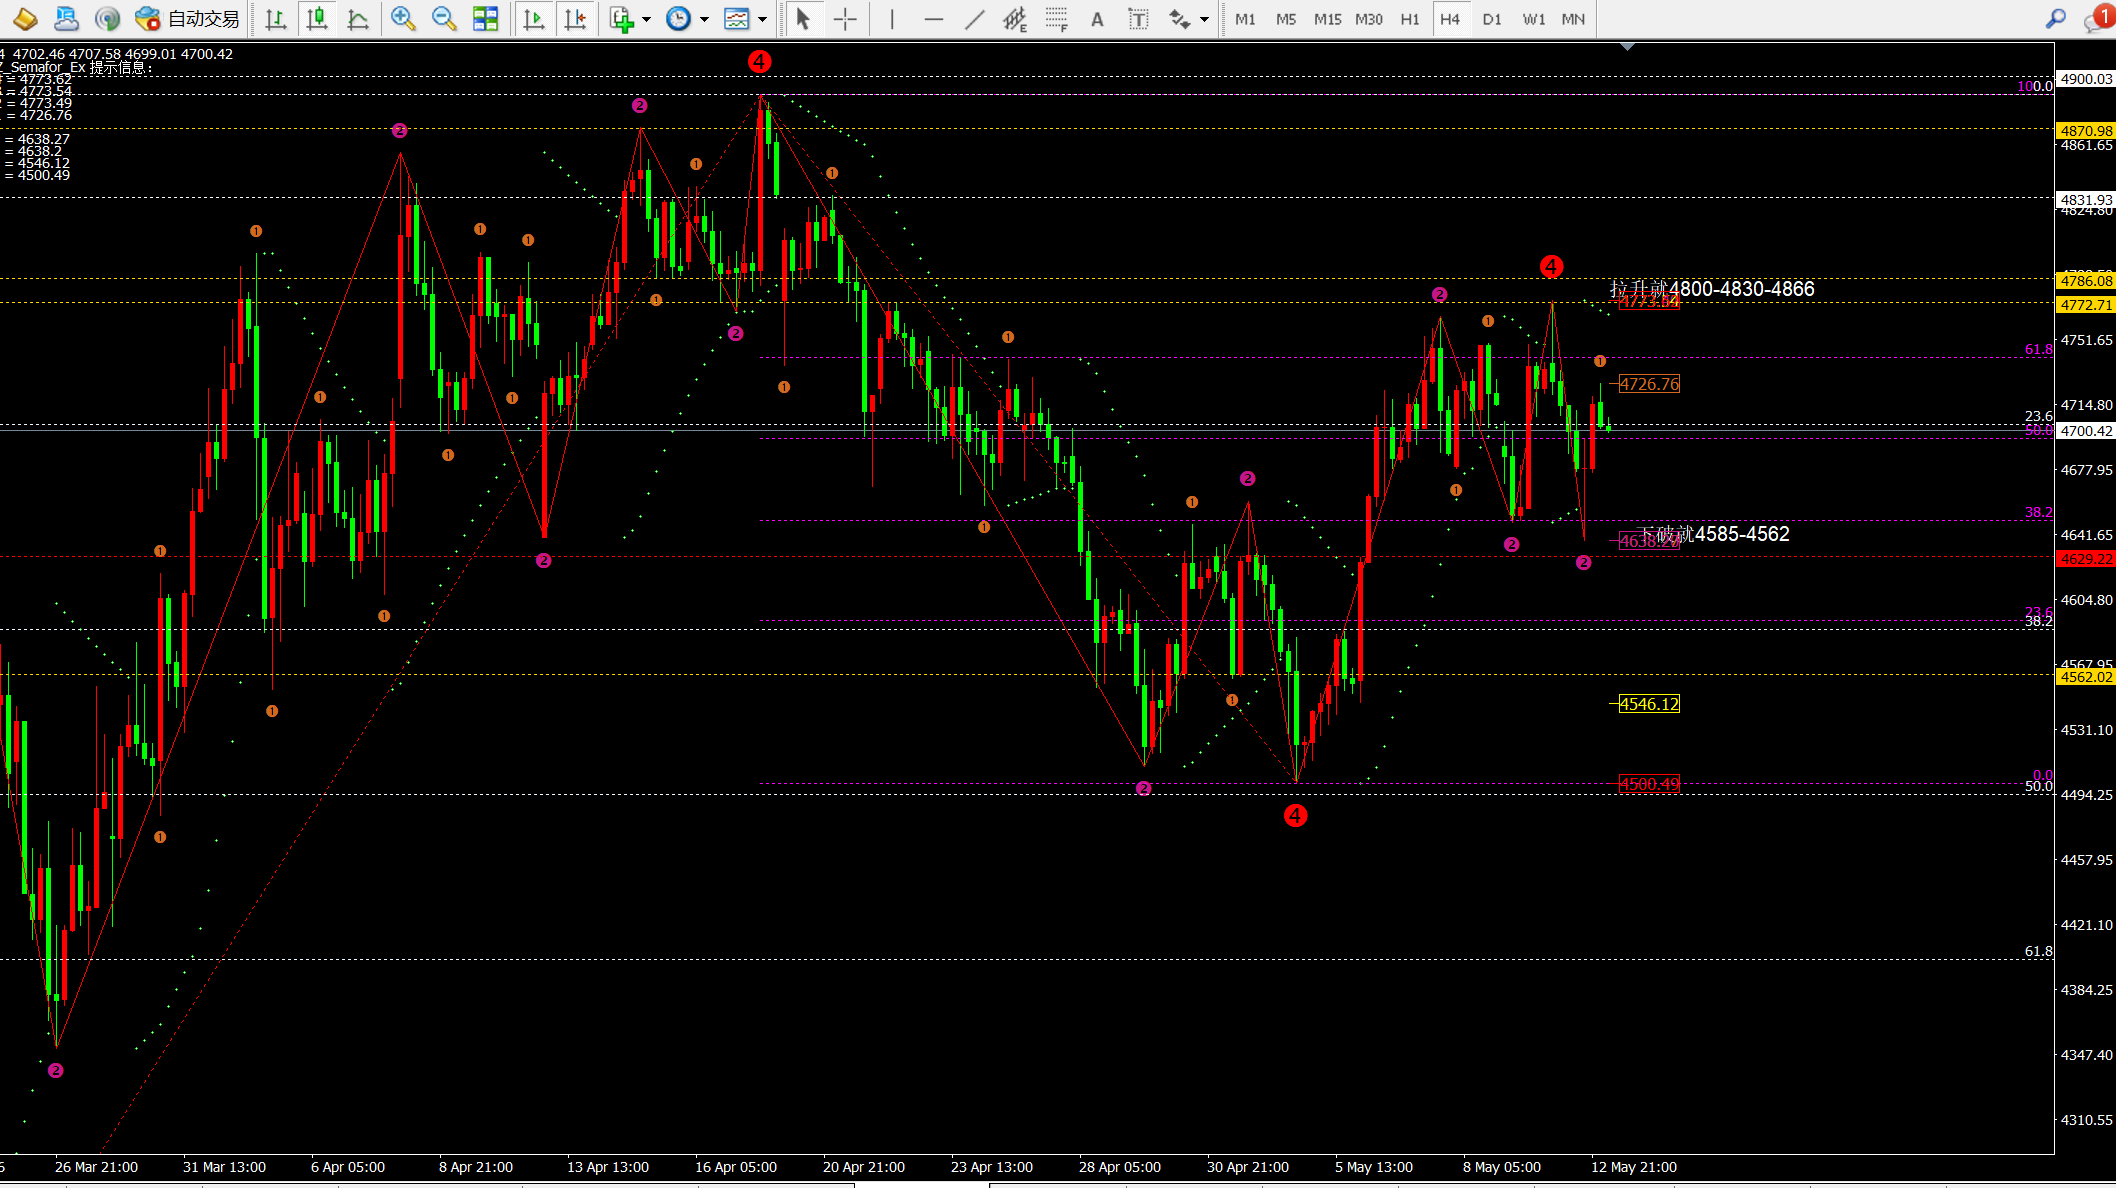
Task: Click the red 4 marker at chart top
Action: pyautogui.click(x=759, y=61)
